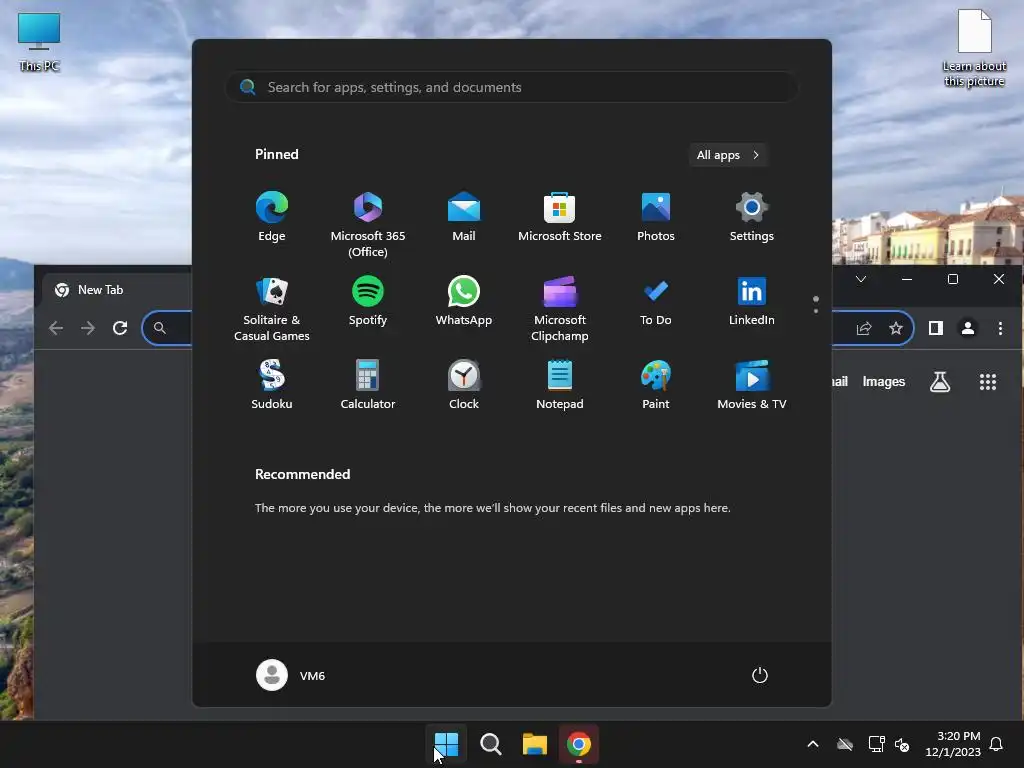Click the share page icon in Chrome

coord(864,328)
